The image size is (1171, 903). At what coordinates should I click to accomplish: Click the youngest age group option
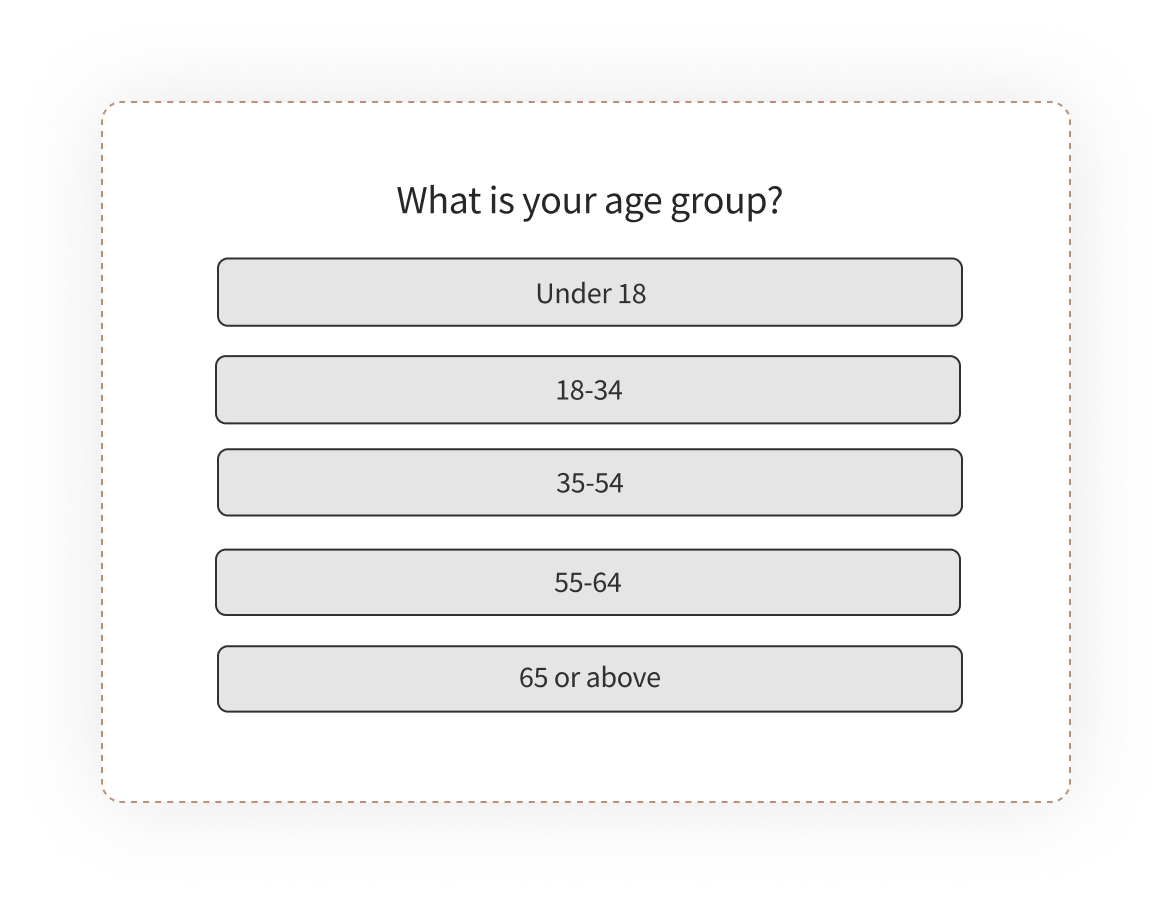pyautogui.click(x=587, y=292)
